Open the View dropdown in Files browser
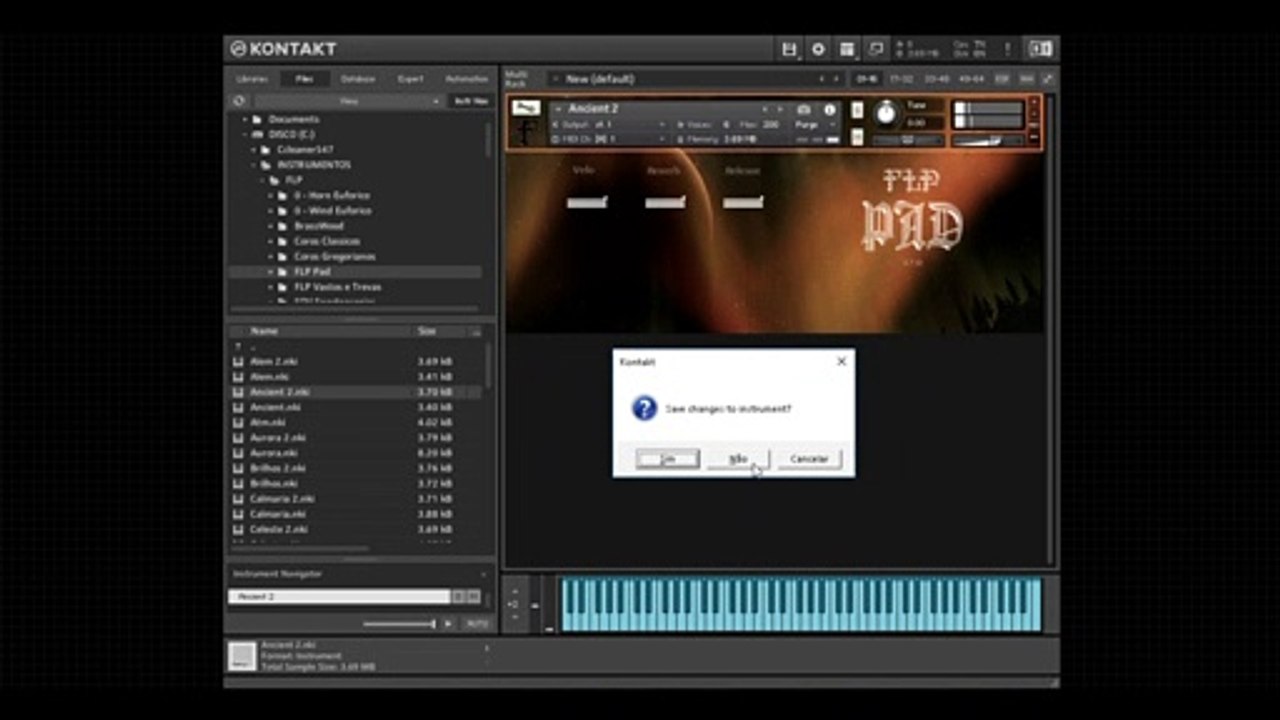The height and width of the screenshot is (720, 1280). [348, 101]
